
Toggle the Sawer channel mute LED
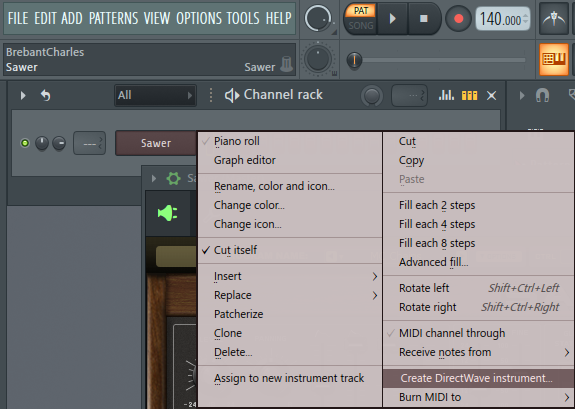pyautogui.click(x=25, y=143)
